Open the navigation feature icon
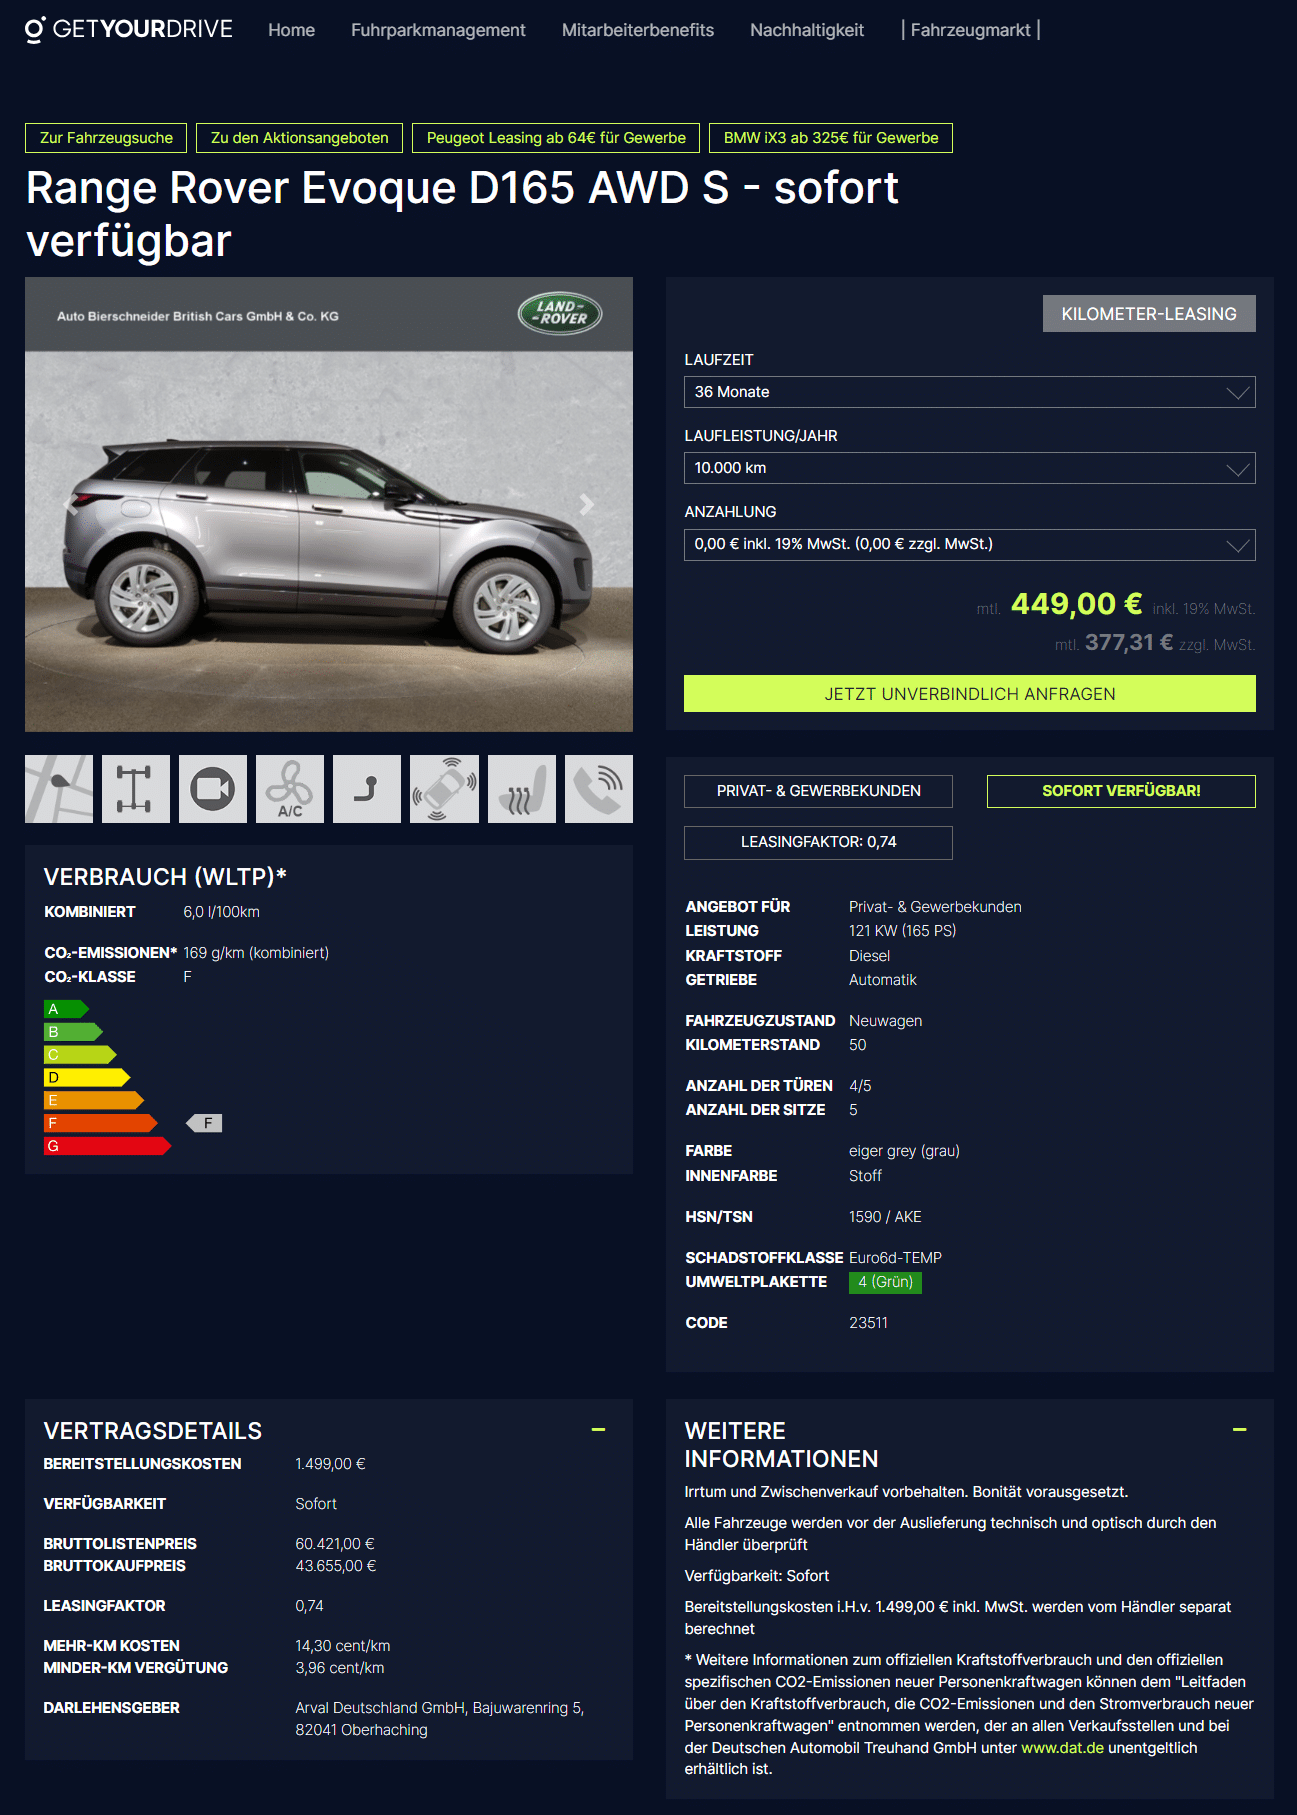1297x1815 pixels. [x=59, y=789]
